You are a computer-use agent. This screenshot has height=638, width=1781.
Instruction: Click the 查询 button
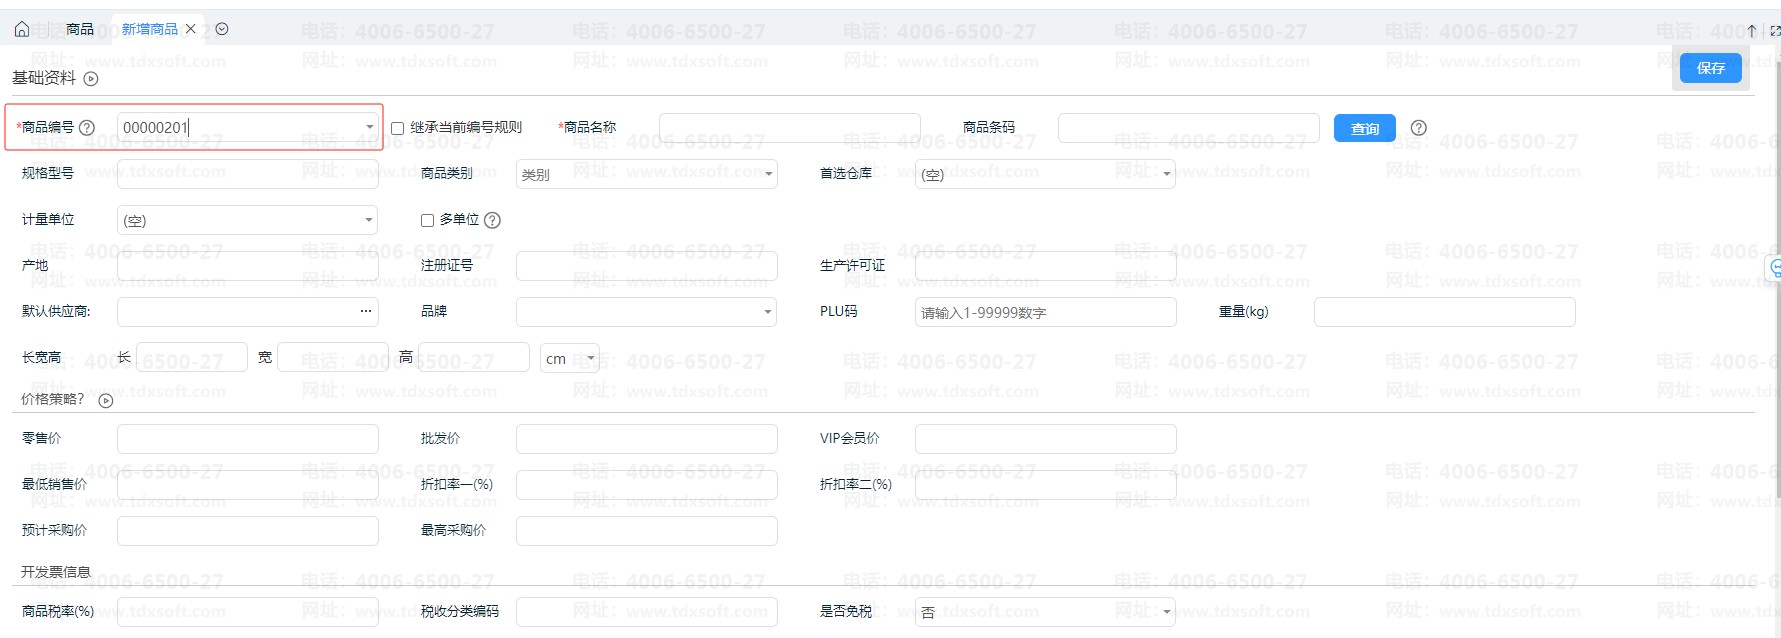1364,128
